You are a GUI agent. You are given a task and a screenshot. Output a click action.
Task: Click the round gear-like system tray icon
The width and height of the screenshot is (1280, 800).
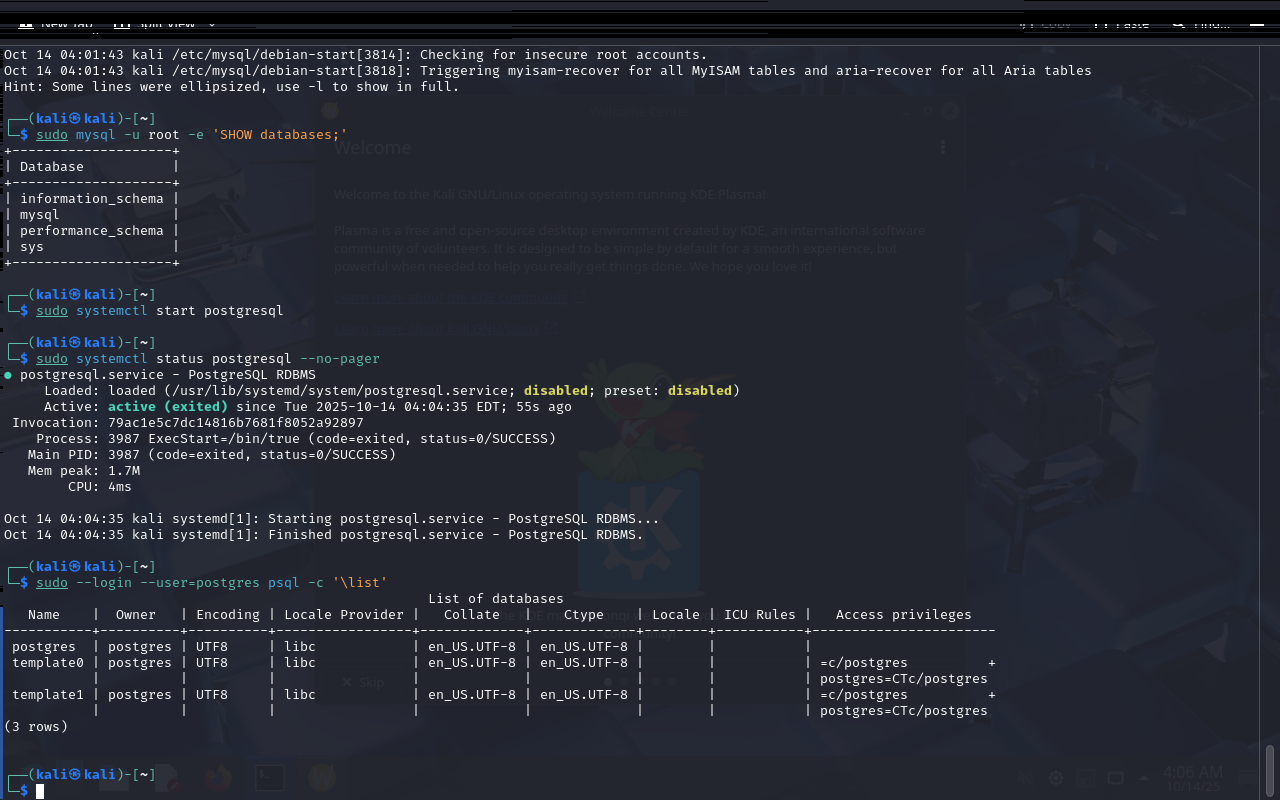1056,779
